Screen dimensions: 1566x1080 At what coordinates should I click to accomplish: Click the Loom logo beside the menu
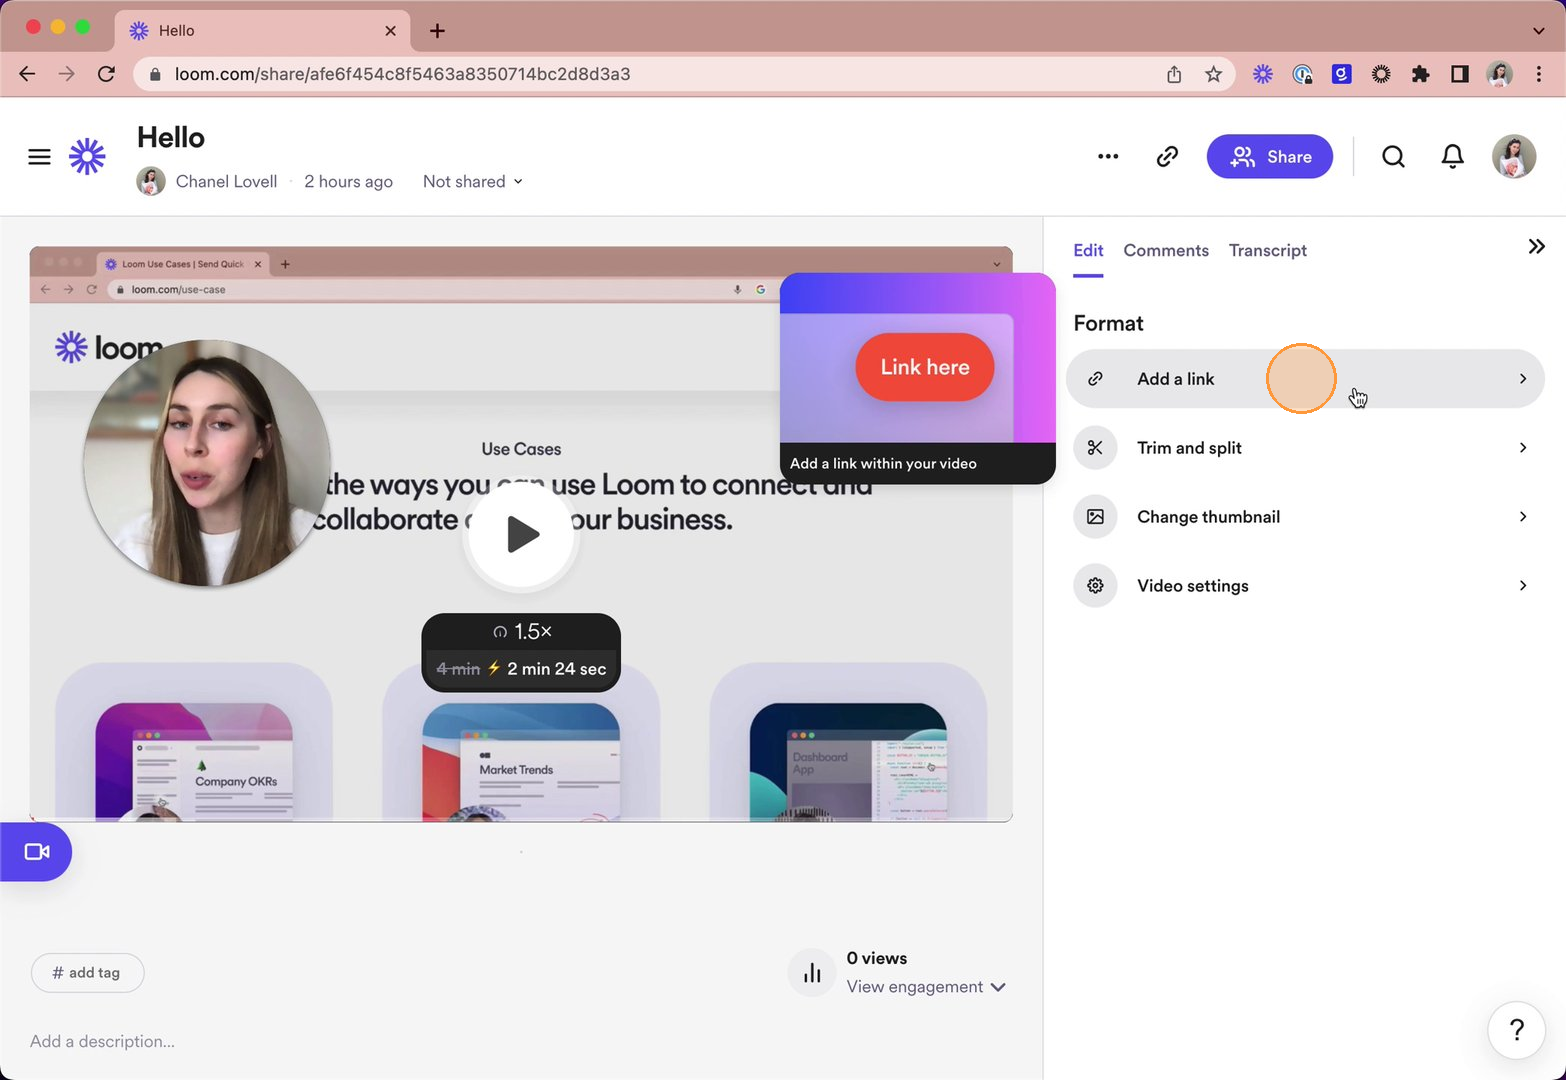coord(87,156)
